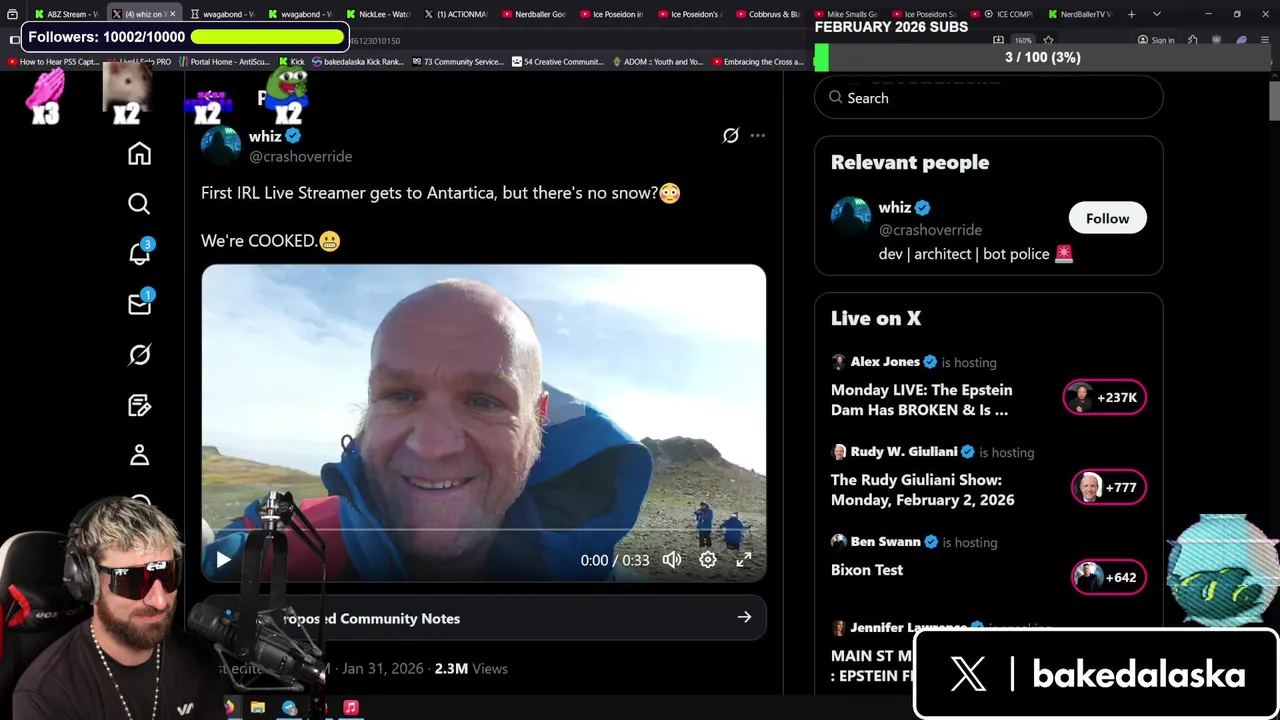The width and height of the screenshot is (1280, 720).
Task: Play the video in whiz's post
Action: 223,560
